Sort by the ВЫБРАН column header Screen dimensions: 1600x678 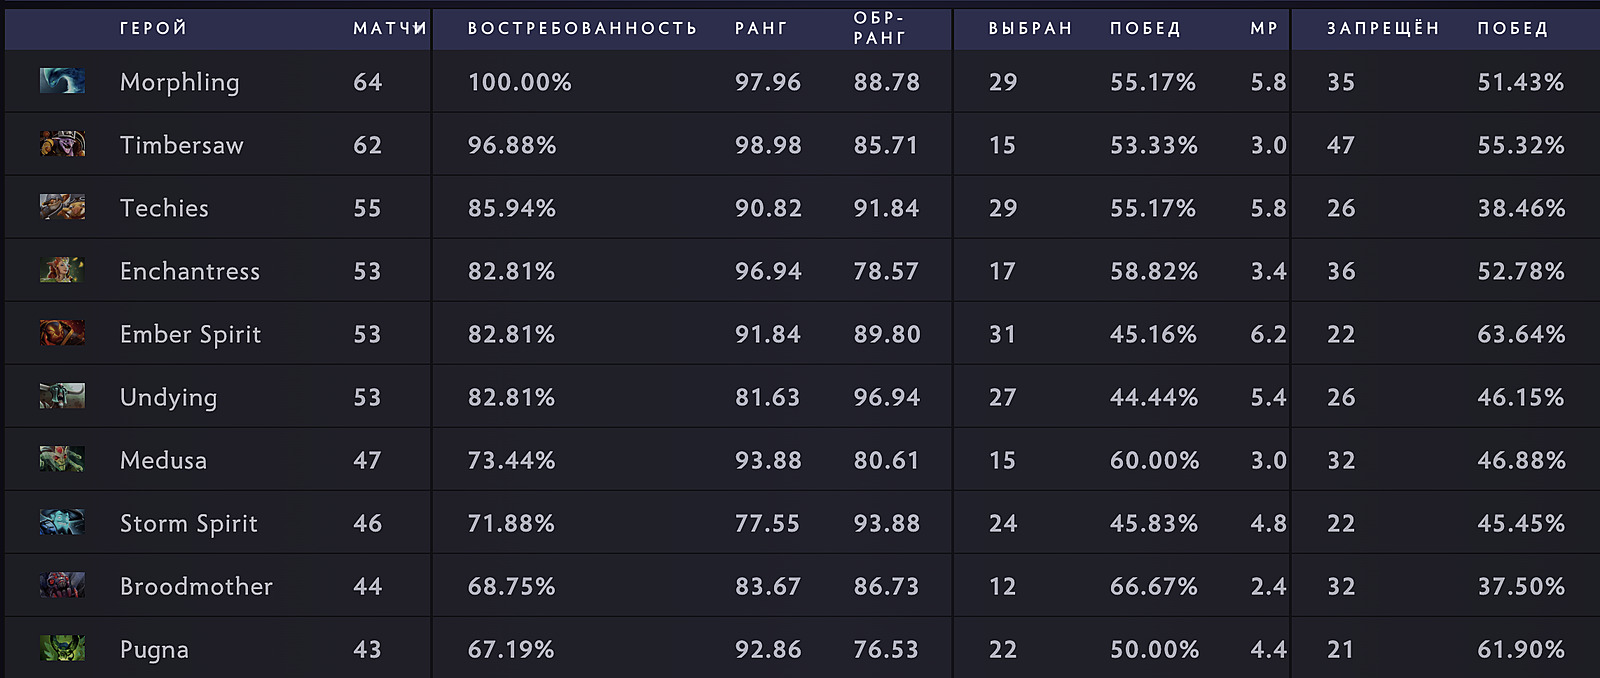[x=1030, y=28]
